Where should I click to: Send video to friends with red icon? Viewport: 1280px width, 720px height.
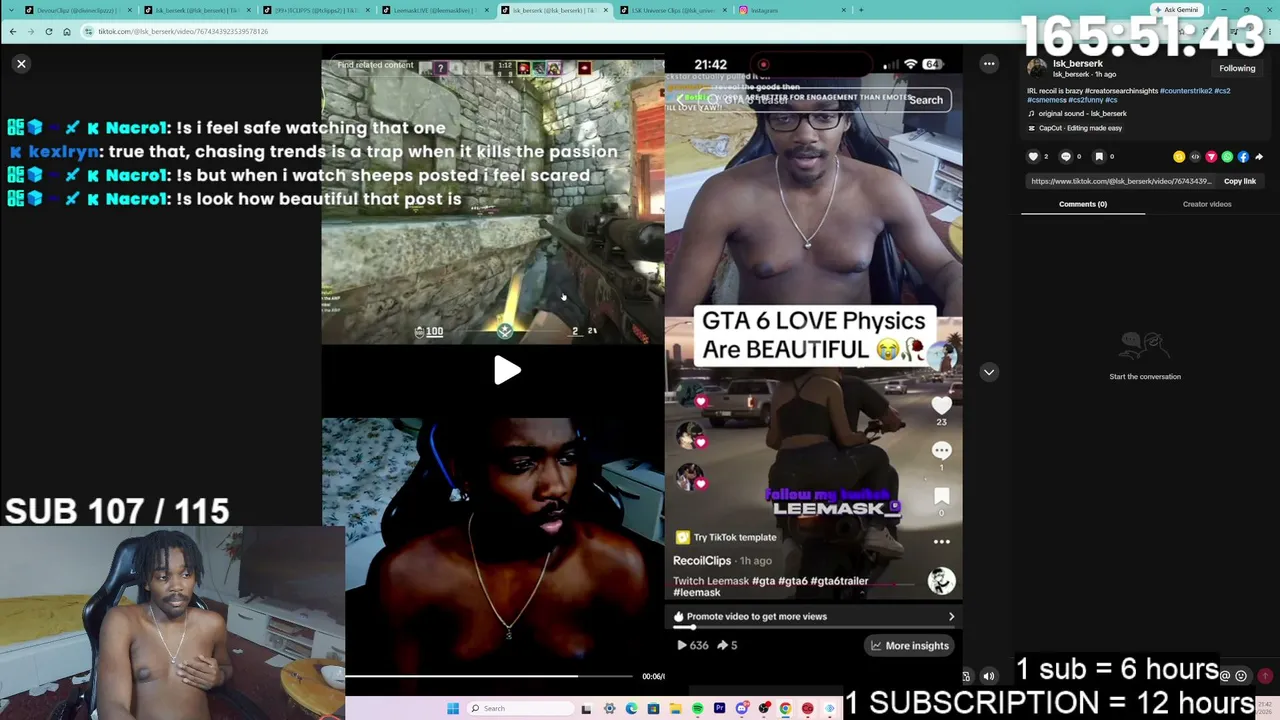(1211, 157)
